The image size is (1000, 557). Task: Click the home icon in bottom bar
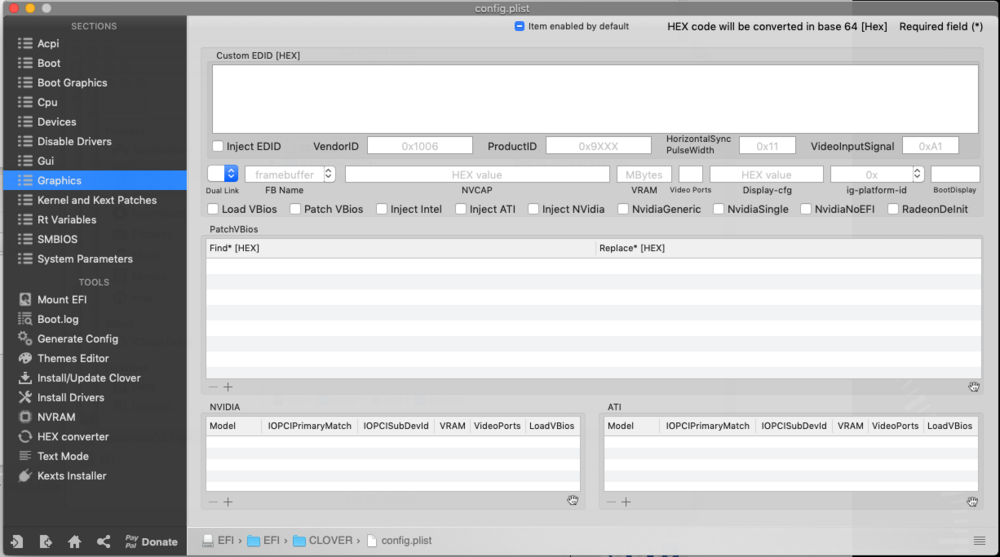click(x=74, y=541)
